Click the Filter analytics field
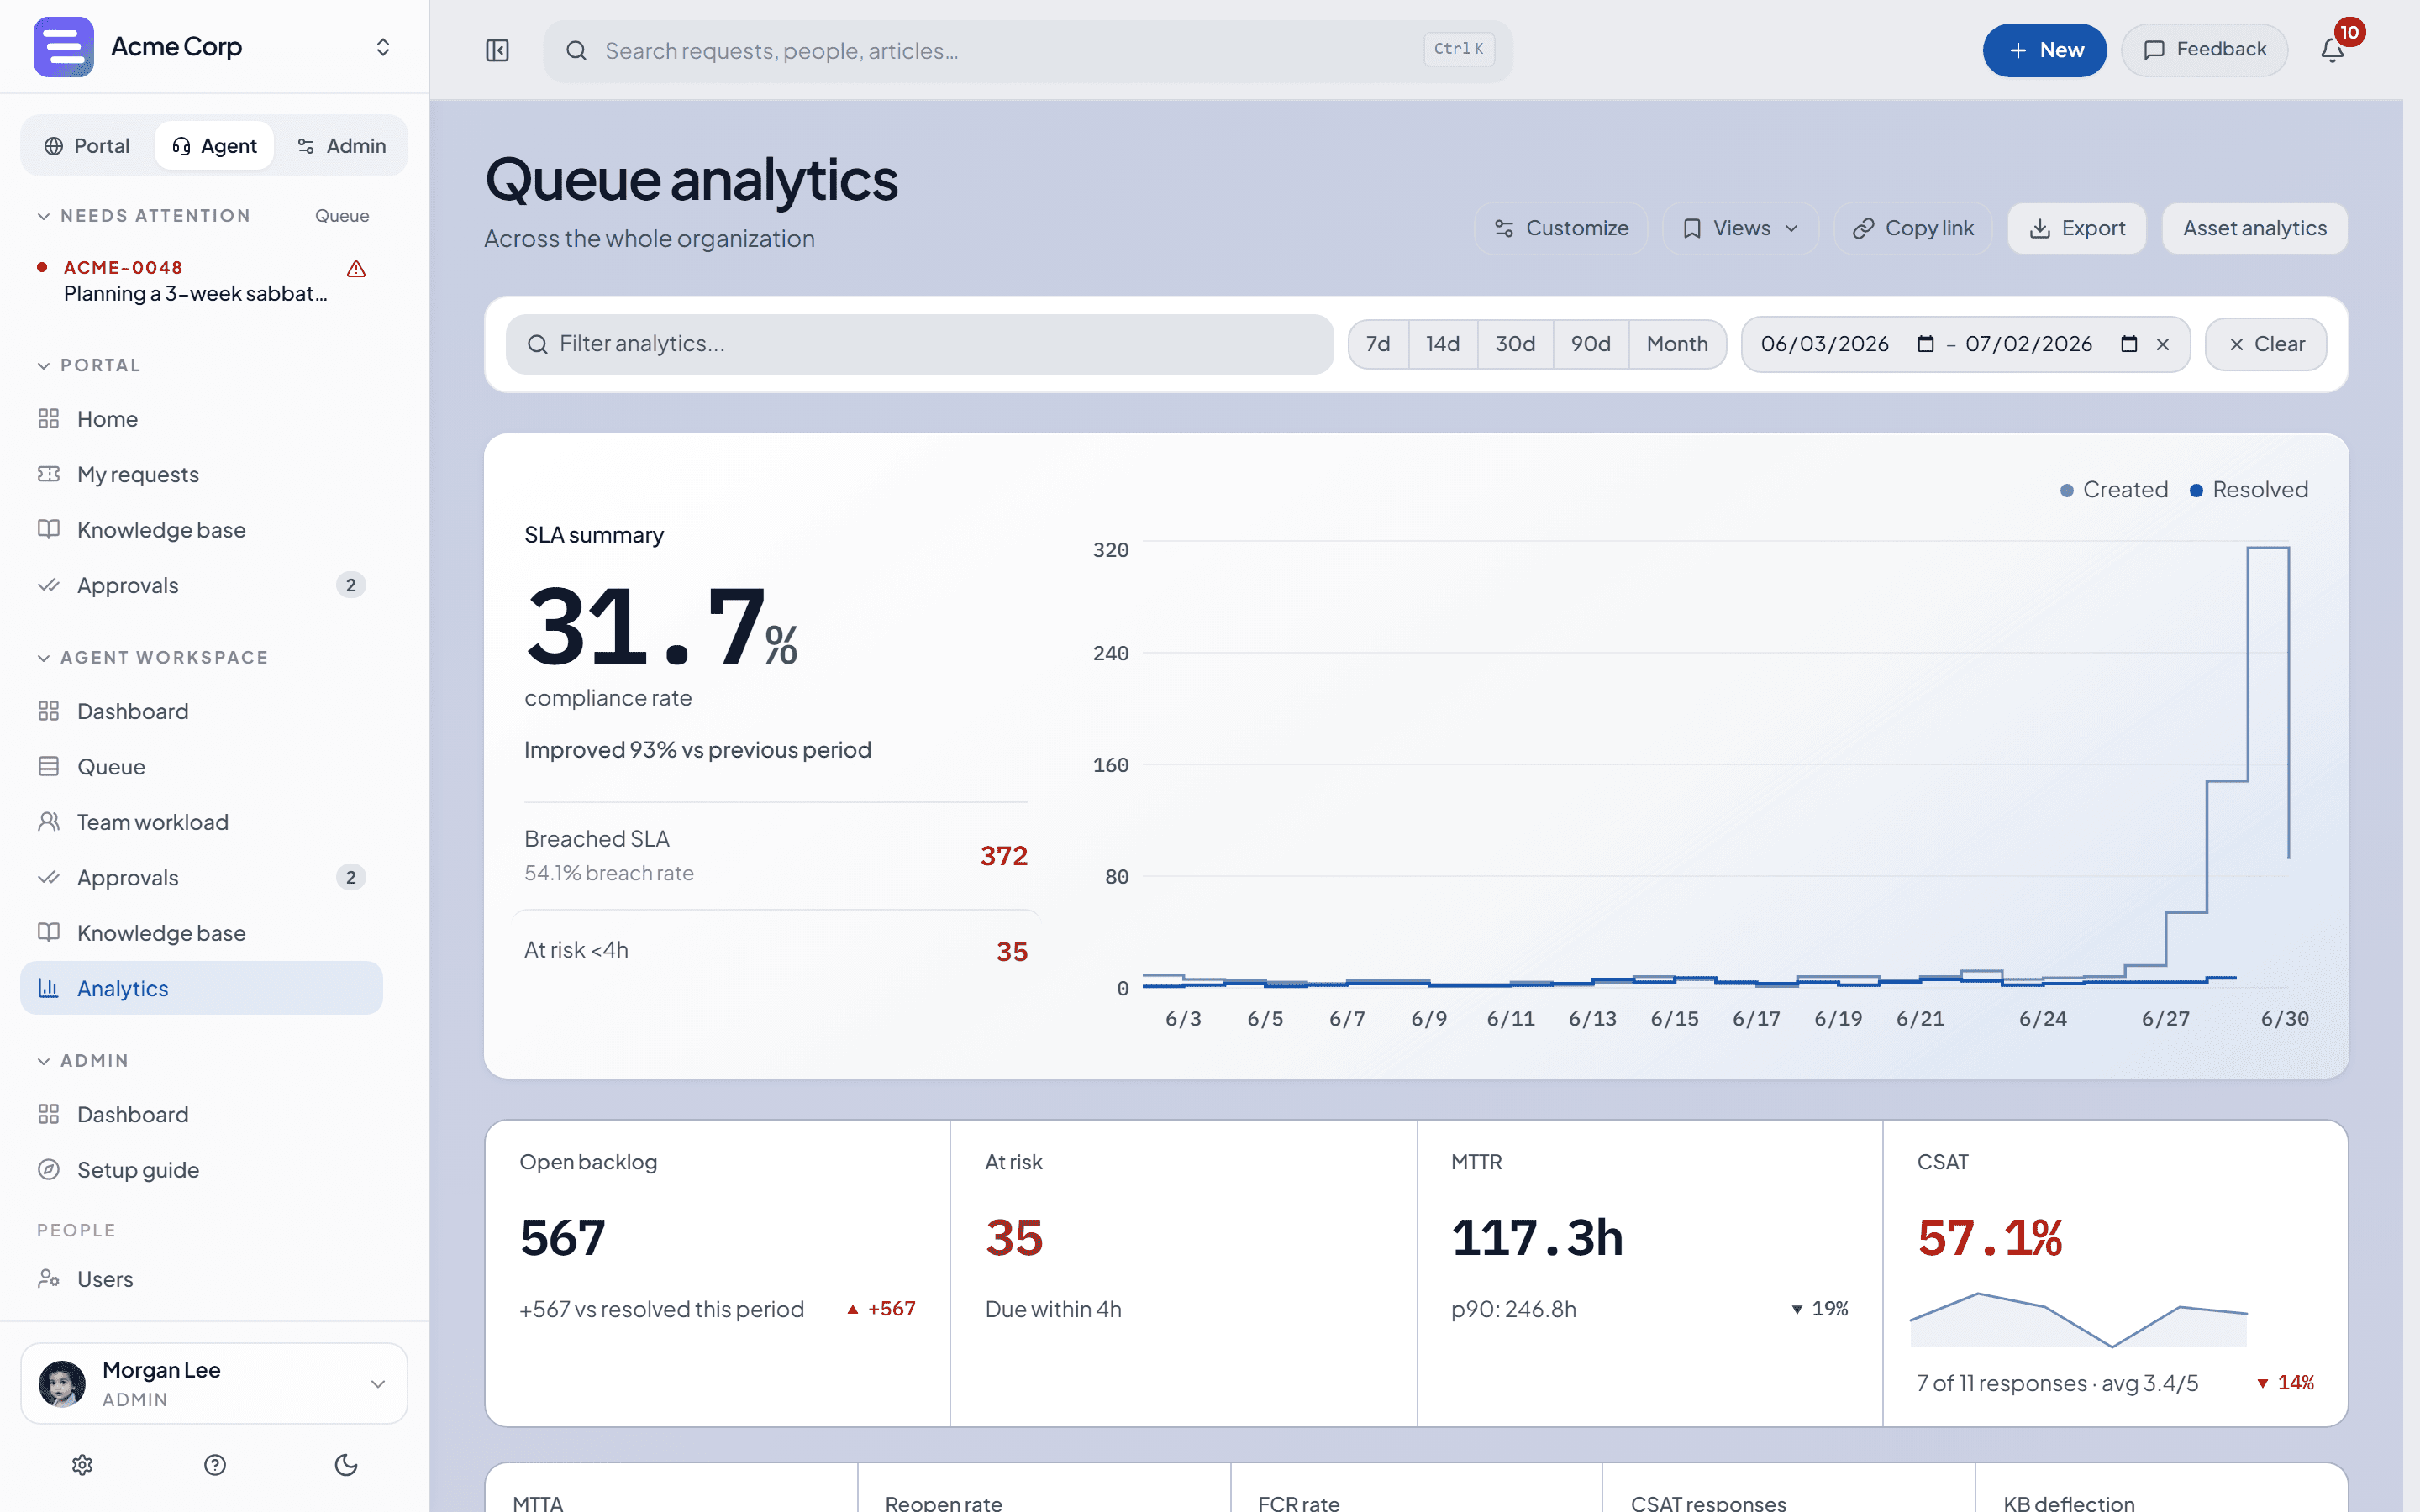This screenshot has width=2420, height=1512. point(920,344)
